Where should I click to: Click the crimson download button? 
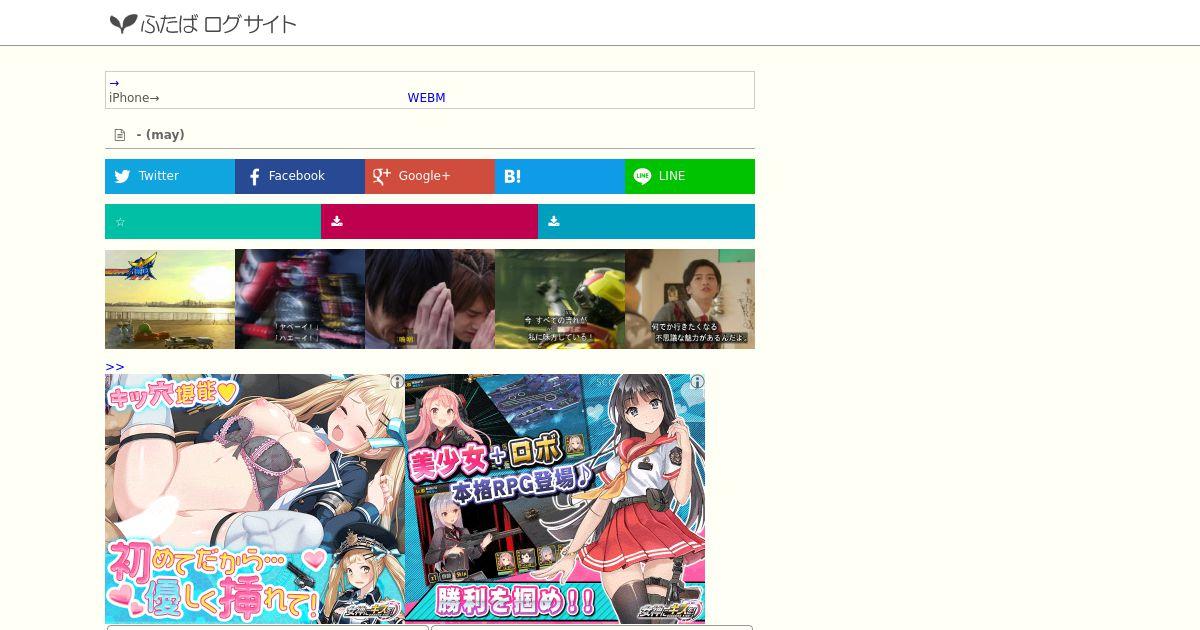[x=429, y=222]
